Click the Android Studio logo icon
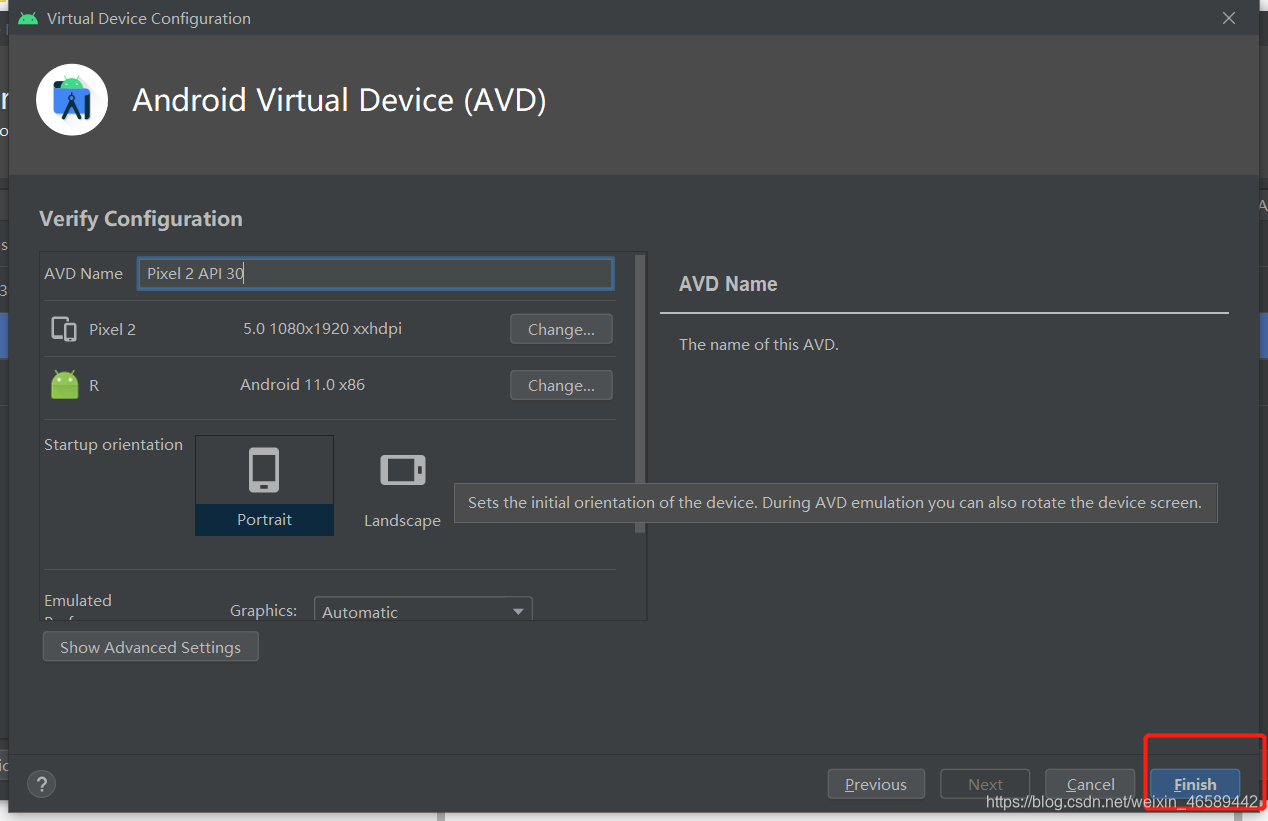1268x821 pixels. tap(72, 99)
